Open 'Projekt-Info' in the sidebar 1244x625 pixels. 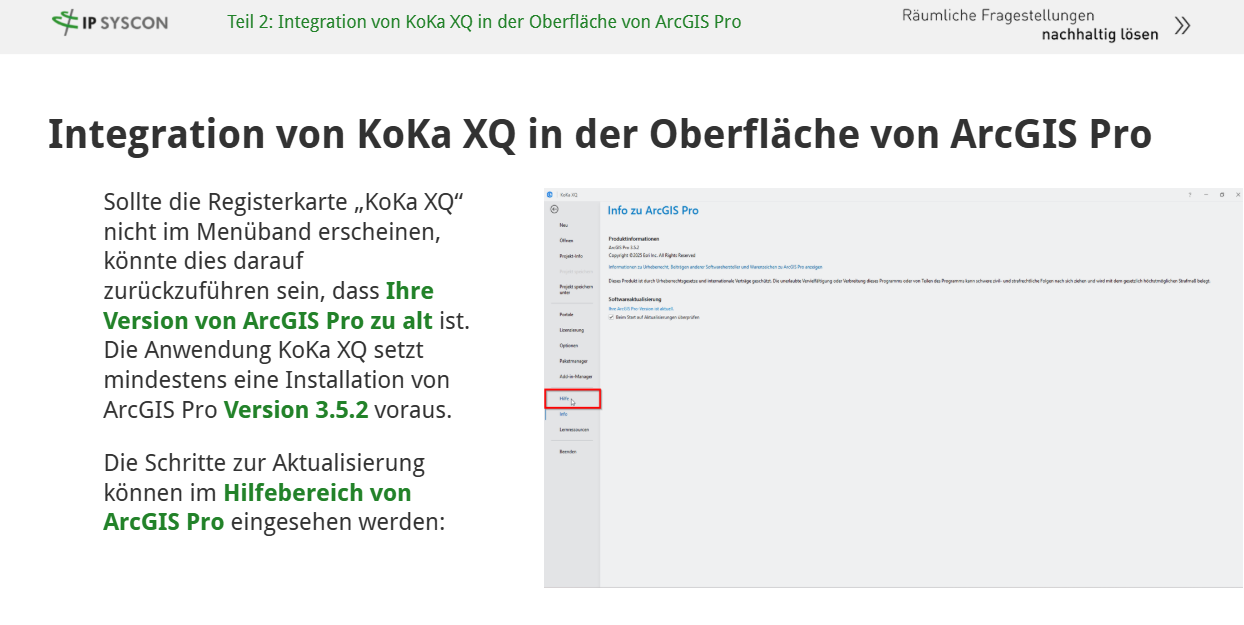[x=572, y=256]
